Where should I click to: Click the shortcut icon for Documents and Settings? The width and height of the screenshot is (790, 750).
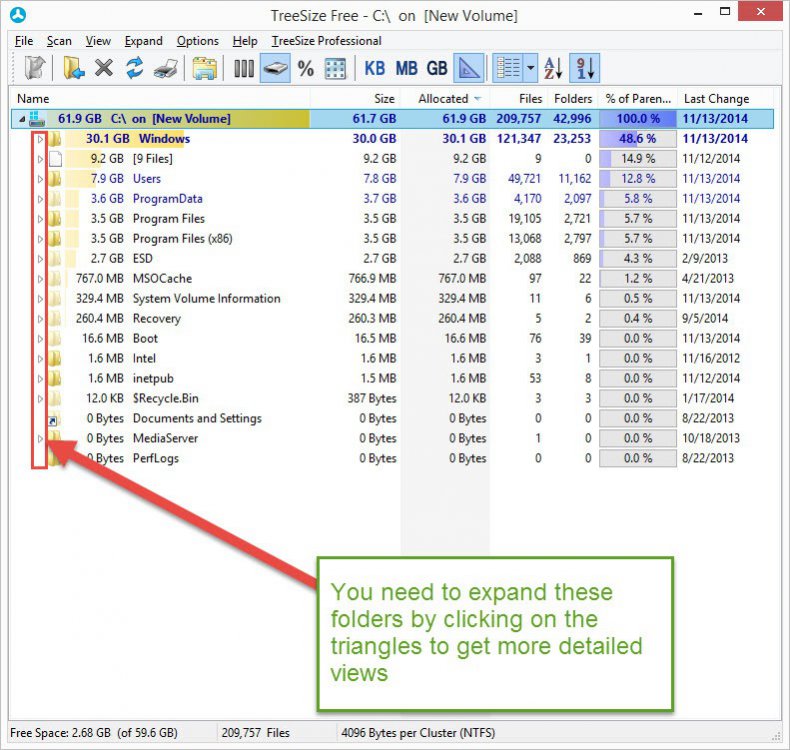53,420
